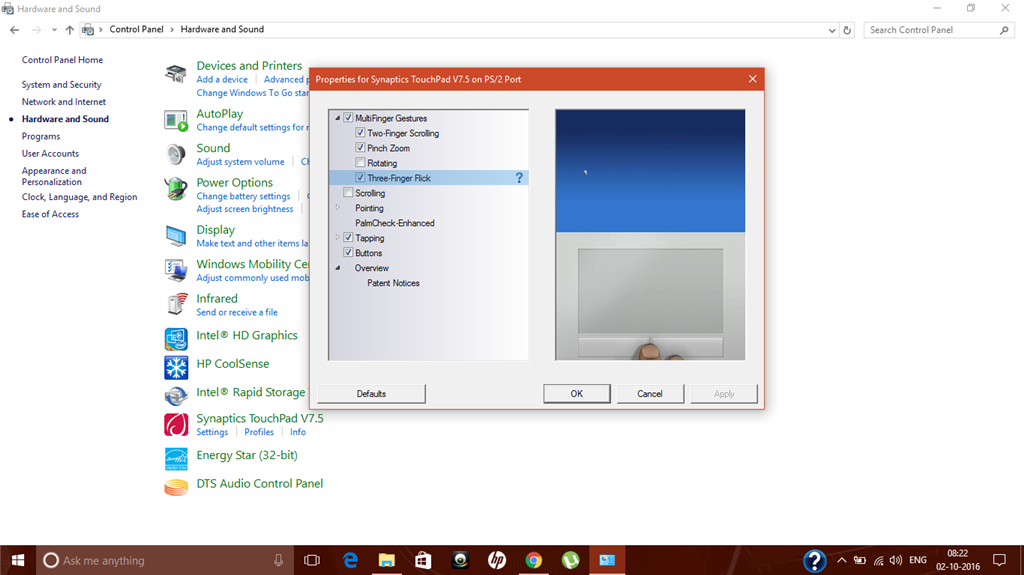Open the HP taskbar icon
The width and height of the screenshot is (1024, 575).
[497, 560]
